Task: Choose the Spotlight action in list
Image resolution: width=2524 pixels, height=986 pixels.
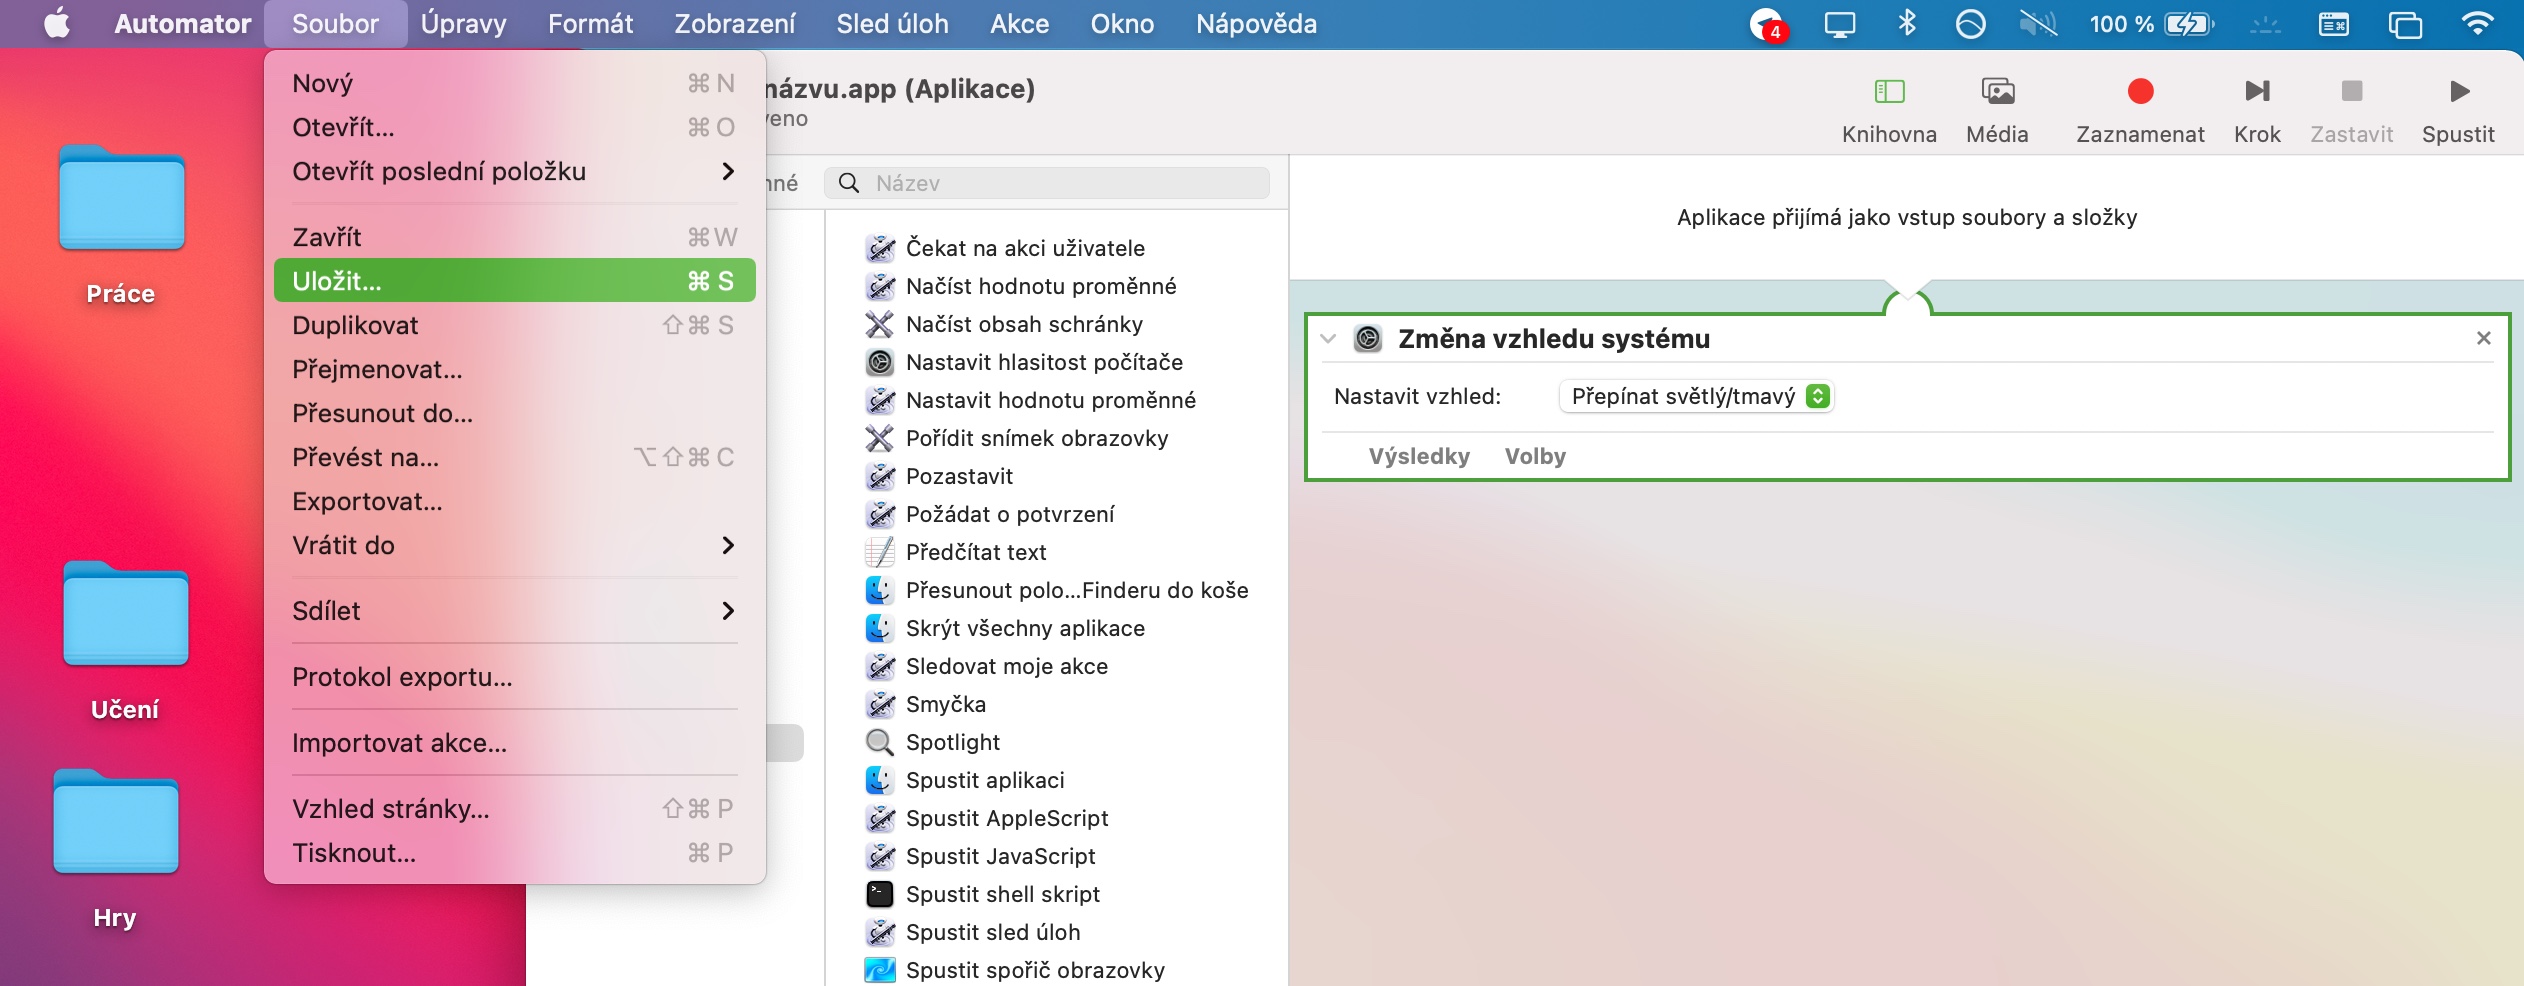Action: pos(952,742)
